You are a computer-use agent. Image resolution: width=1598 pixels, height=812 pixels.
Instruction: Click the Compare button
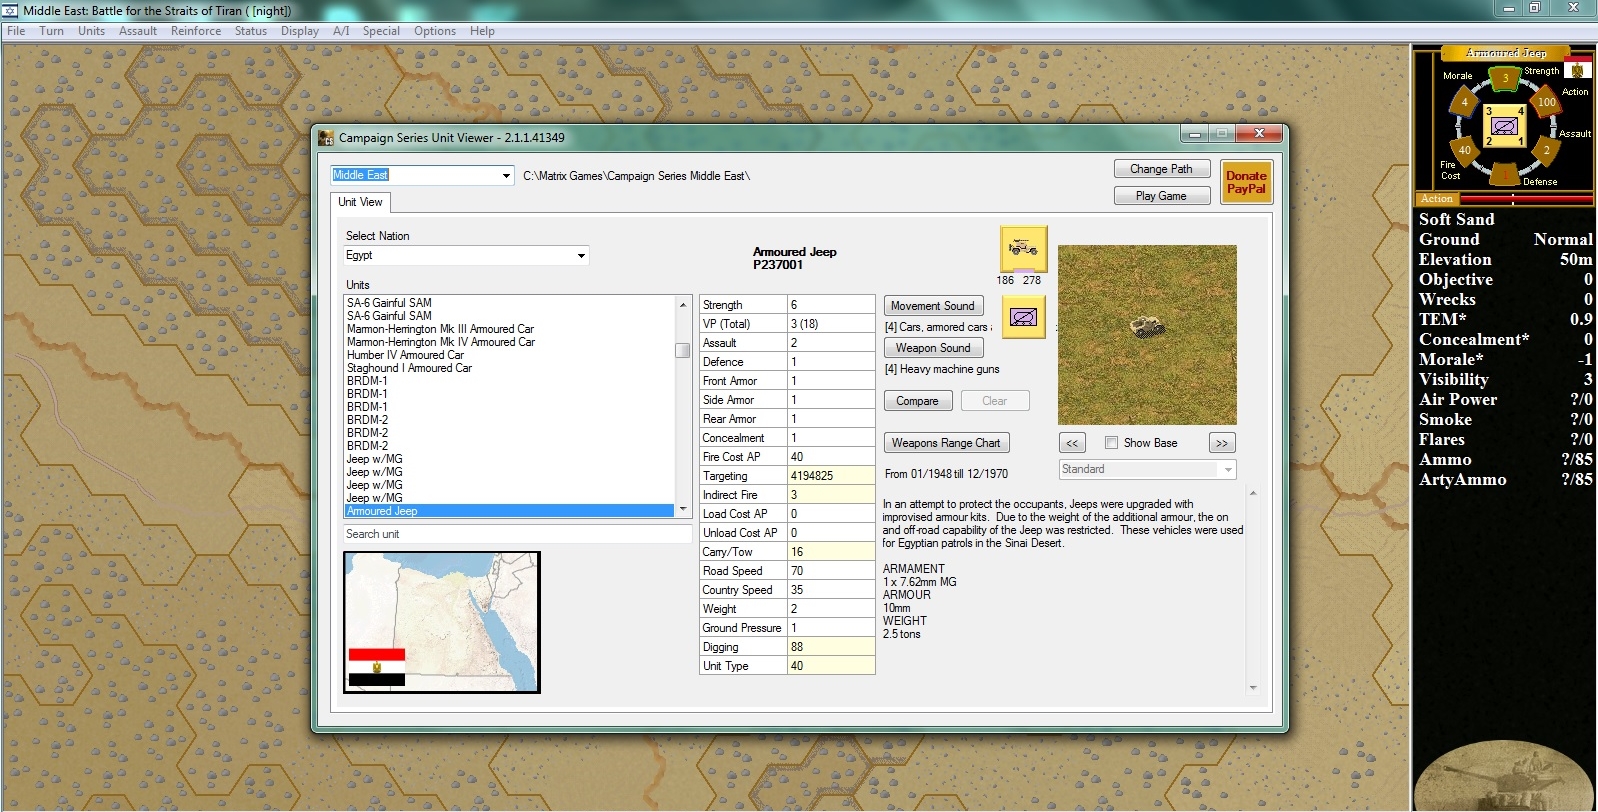tap(917, 401)
